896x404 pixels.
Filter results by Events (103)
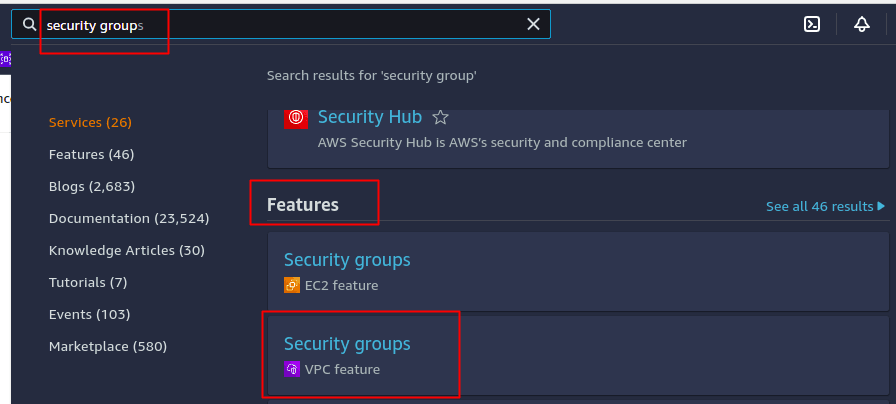pos(89,314)
